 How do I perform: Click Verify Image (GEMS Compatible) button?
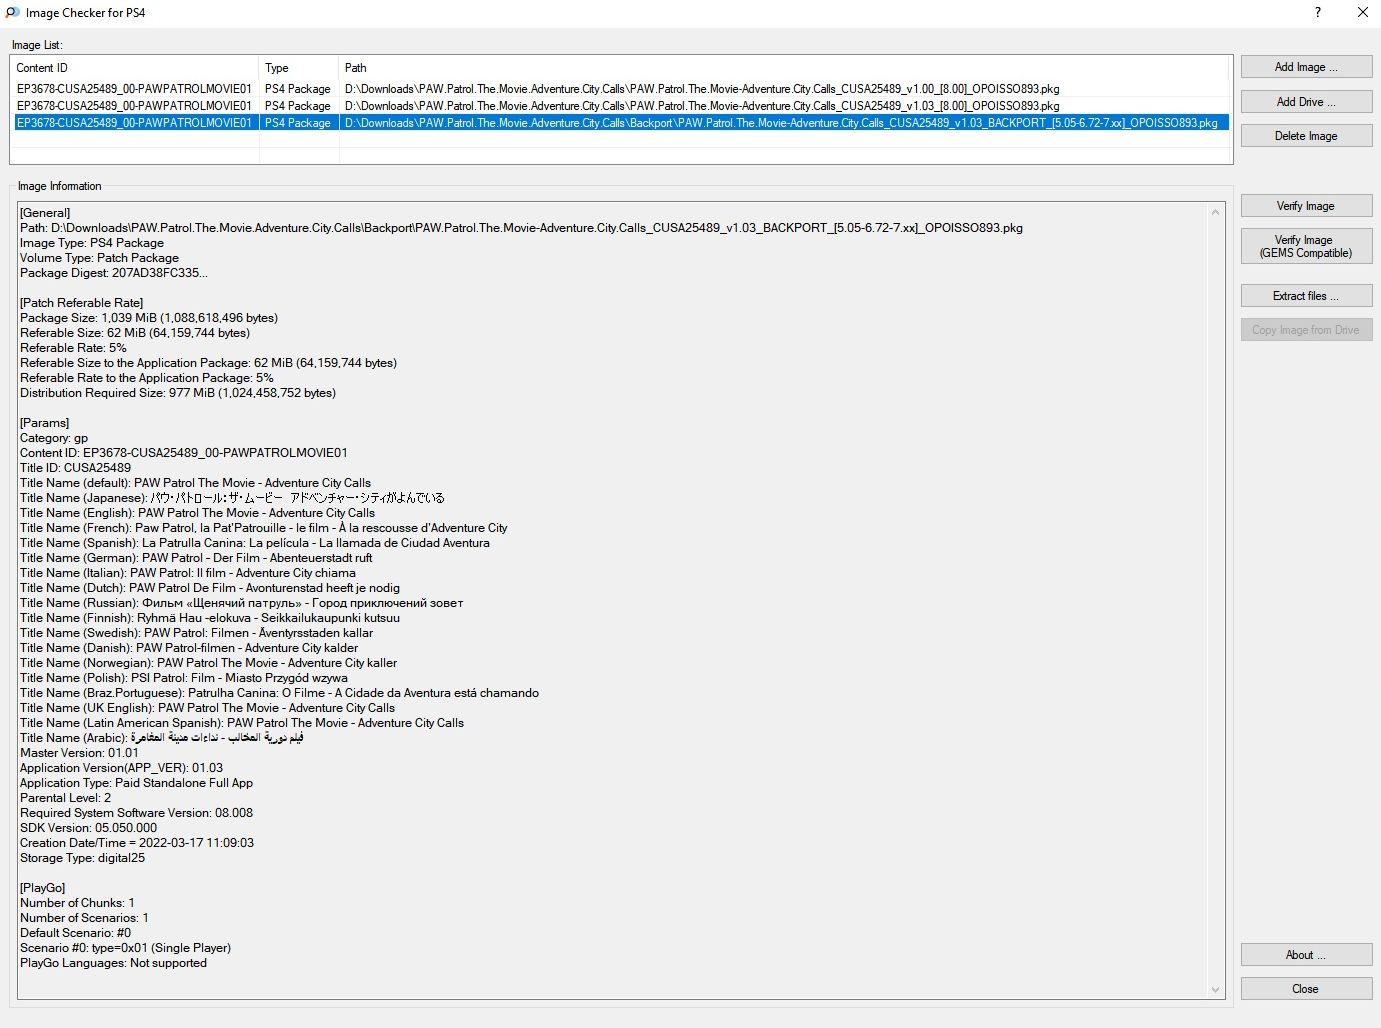(1306, 246)
